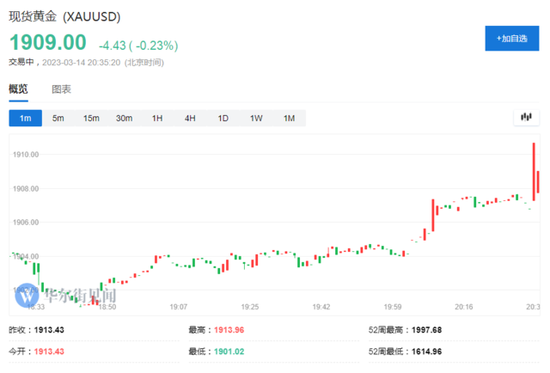Screen dimensions: 550x373
Task: Click the 现货黄金 (XAUUSD) title
Action: (65, 16)
